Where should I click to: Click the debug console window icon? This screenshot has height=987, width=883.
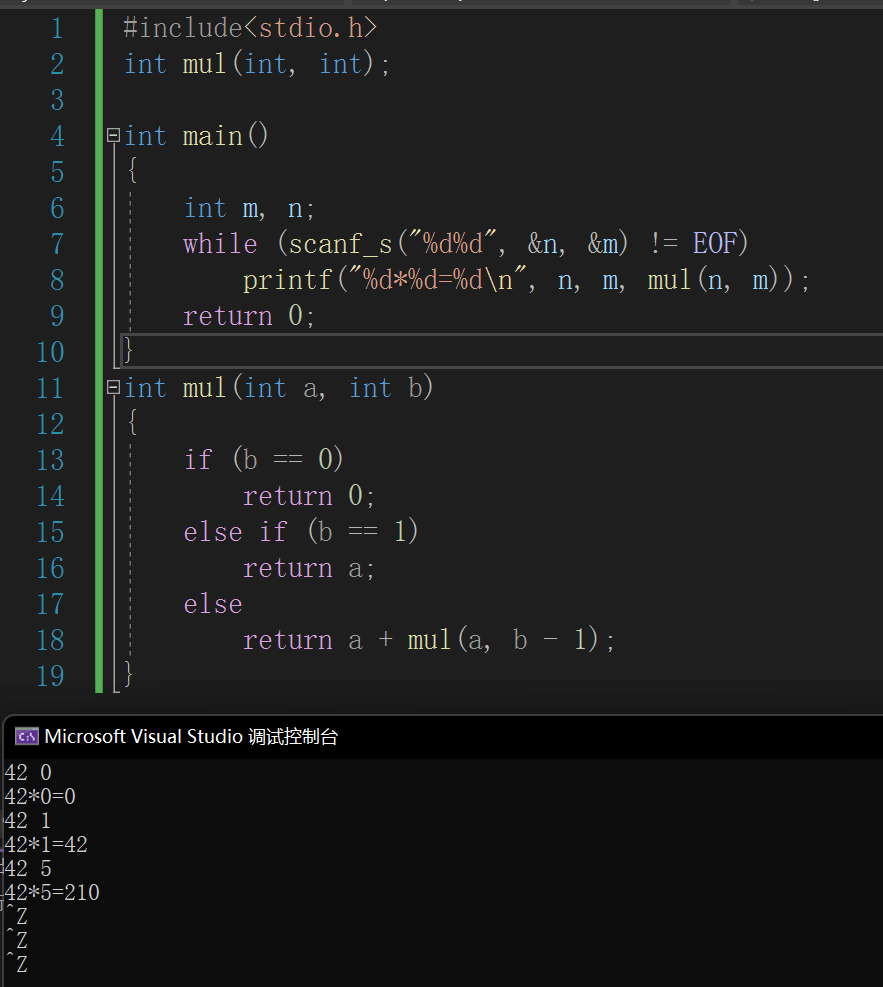tap(27, 736)
